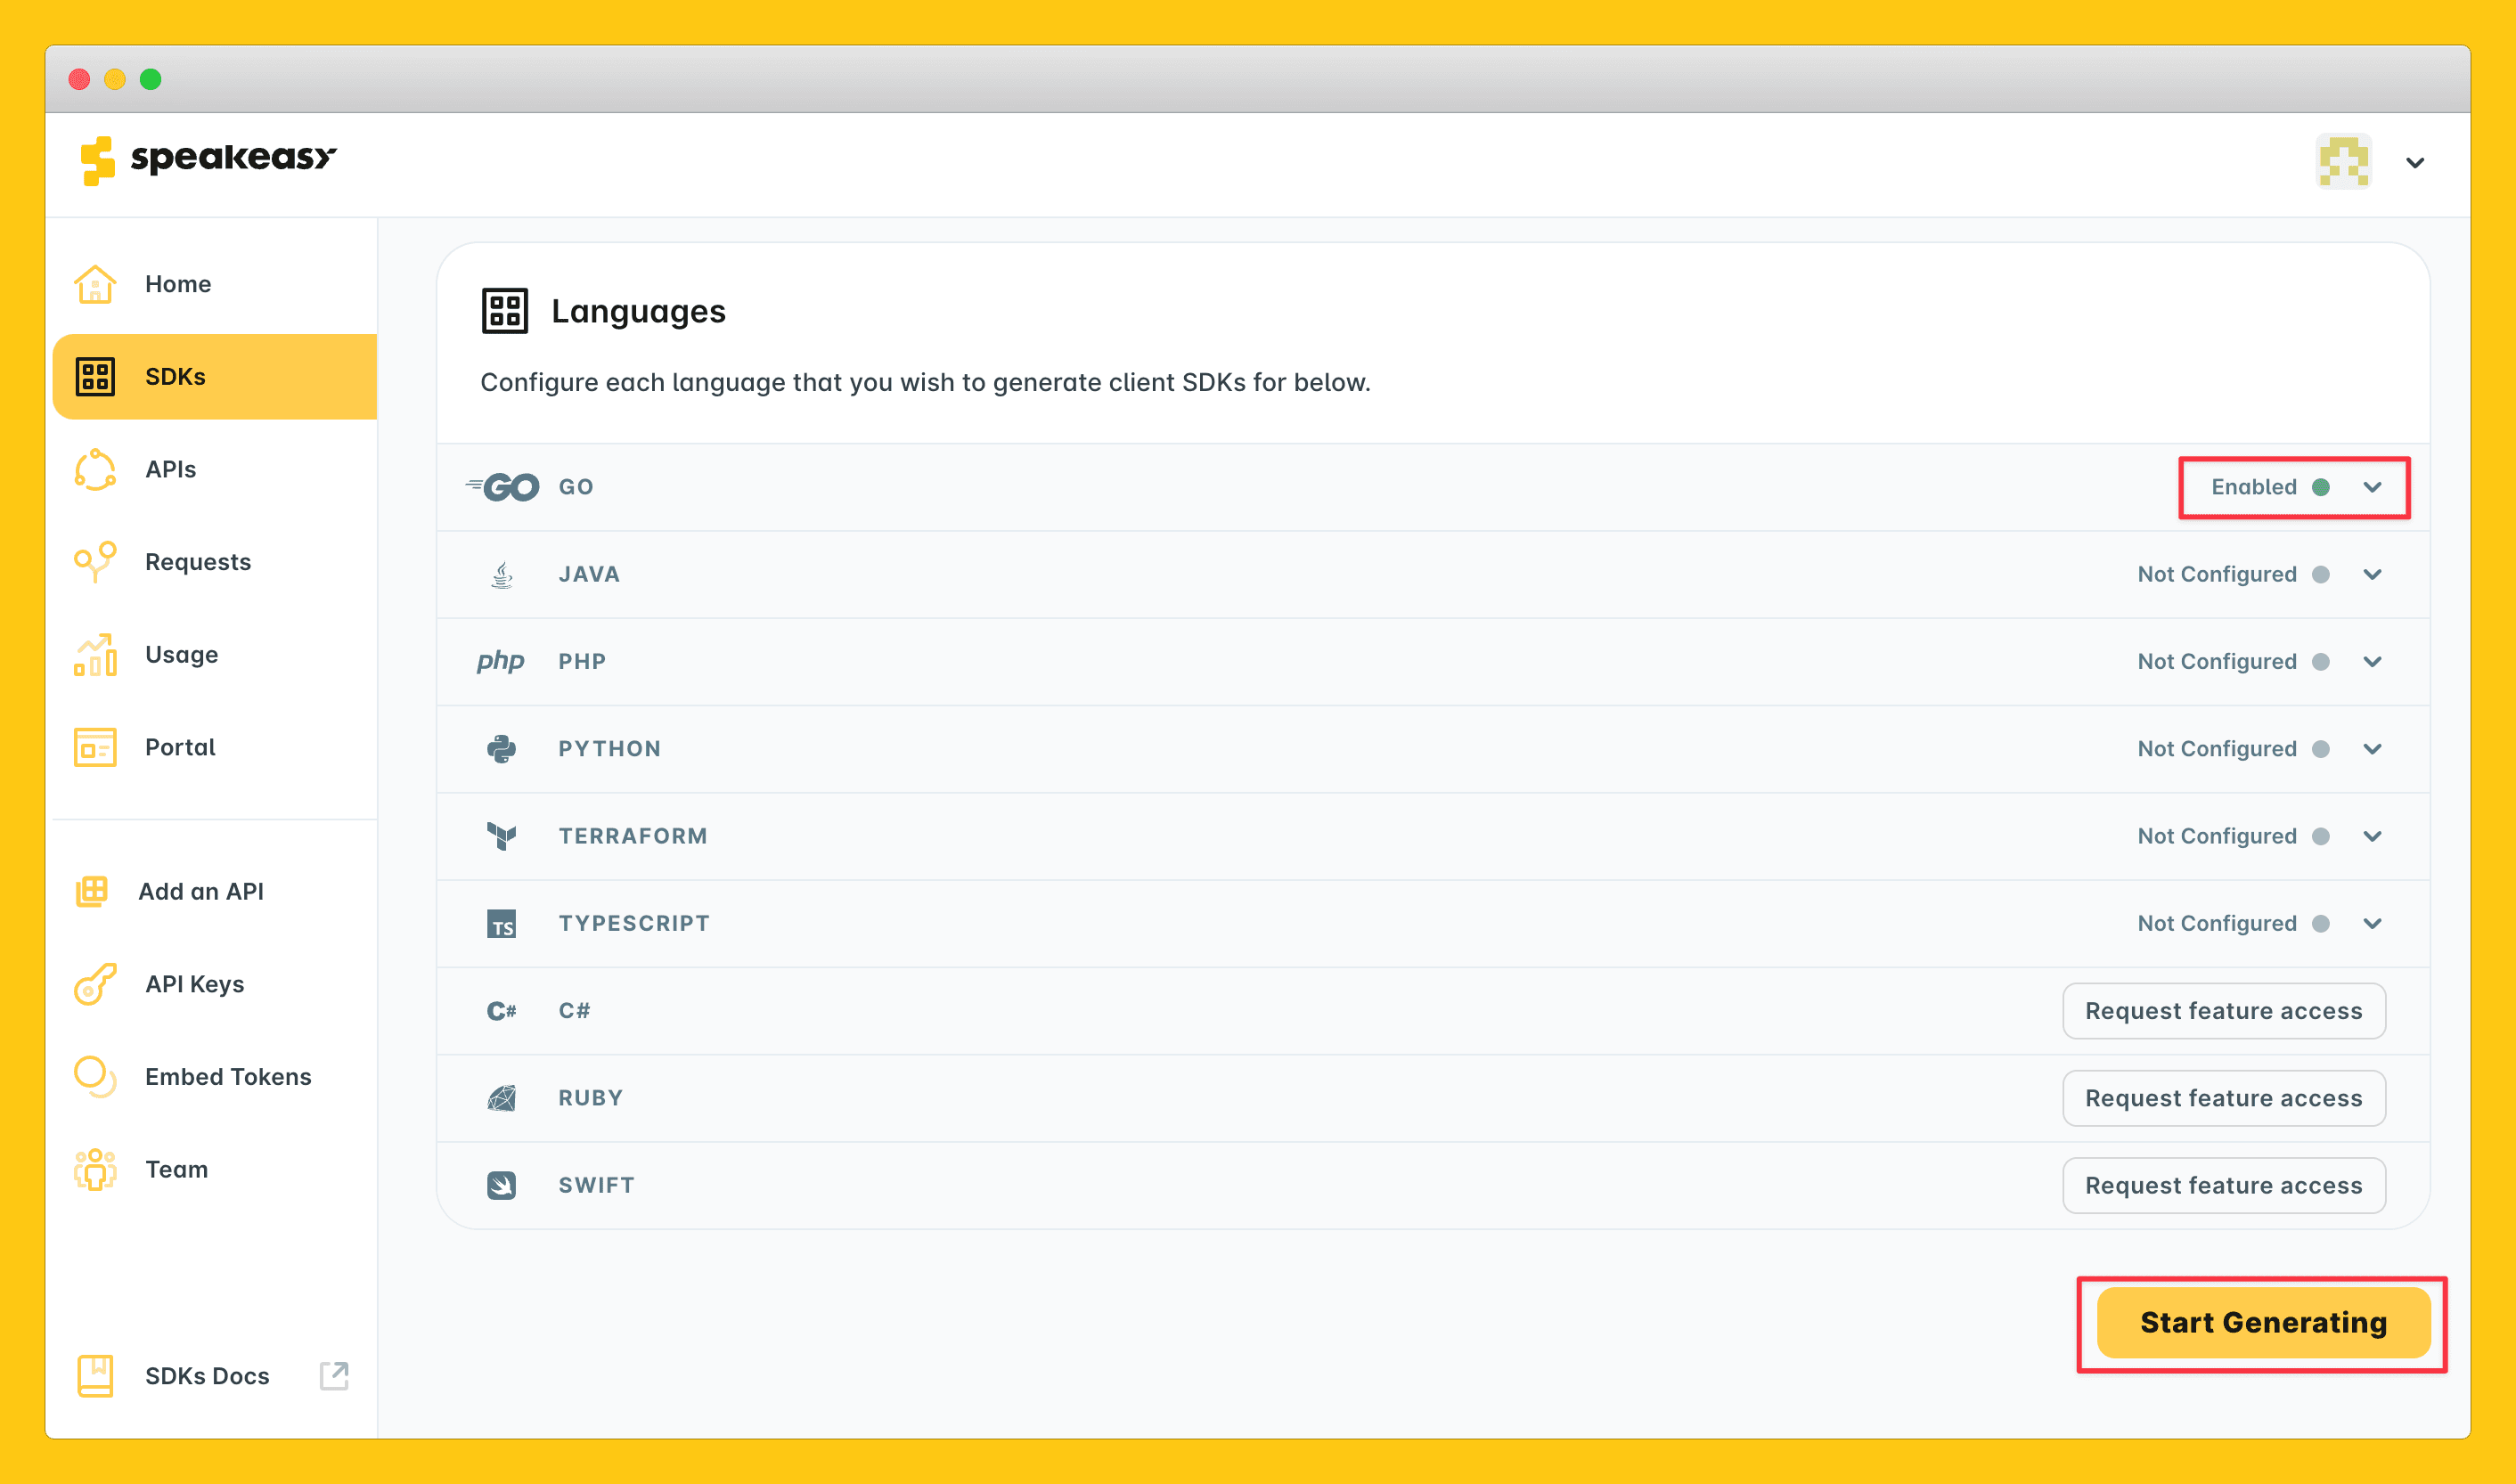Click the Languages heading text
Screen dimensions: 2516x1484
[638, 311]
